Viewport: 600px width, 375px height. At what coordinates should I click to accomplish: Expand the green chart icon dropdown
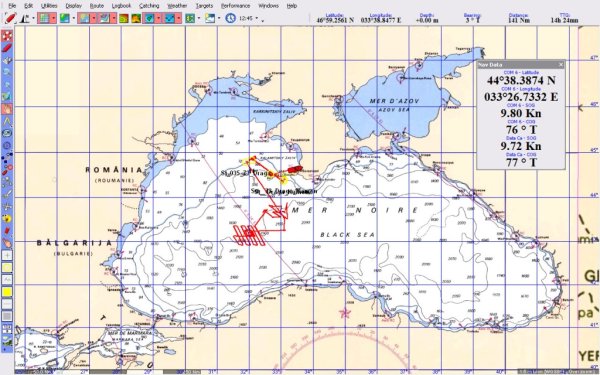tap(73, 18)
